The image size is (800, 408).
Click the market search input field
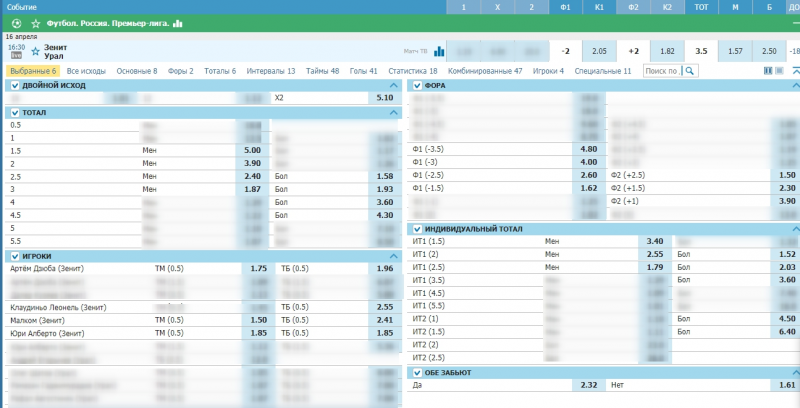pyautogui.click(x=660, y=71)
